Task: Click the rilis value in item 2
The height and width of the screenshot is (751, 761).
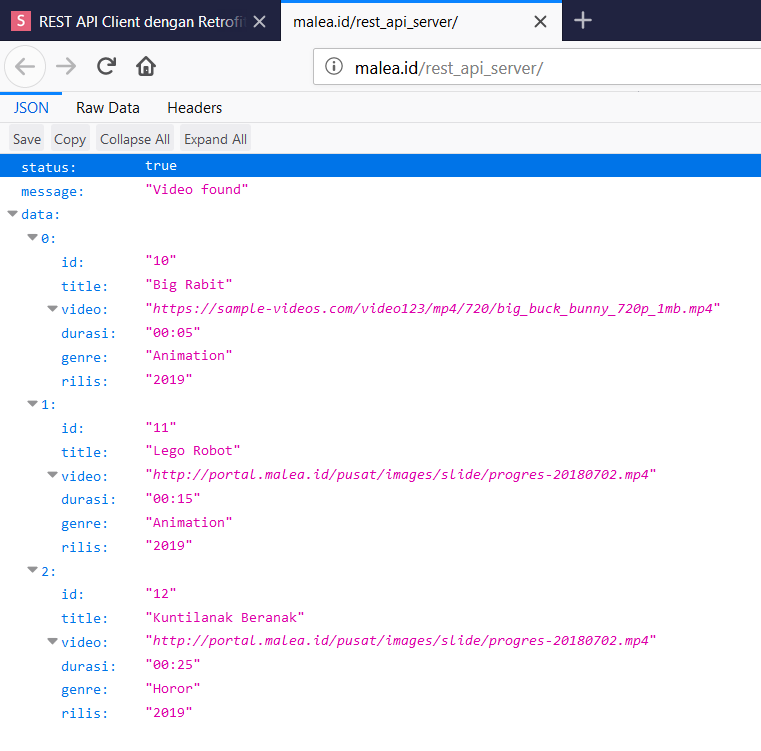Action: tap(169, 712)
